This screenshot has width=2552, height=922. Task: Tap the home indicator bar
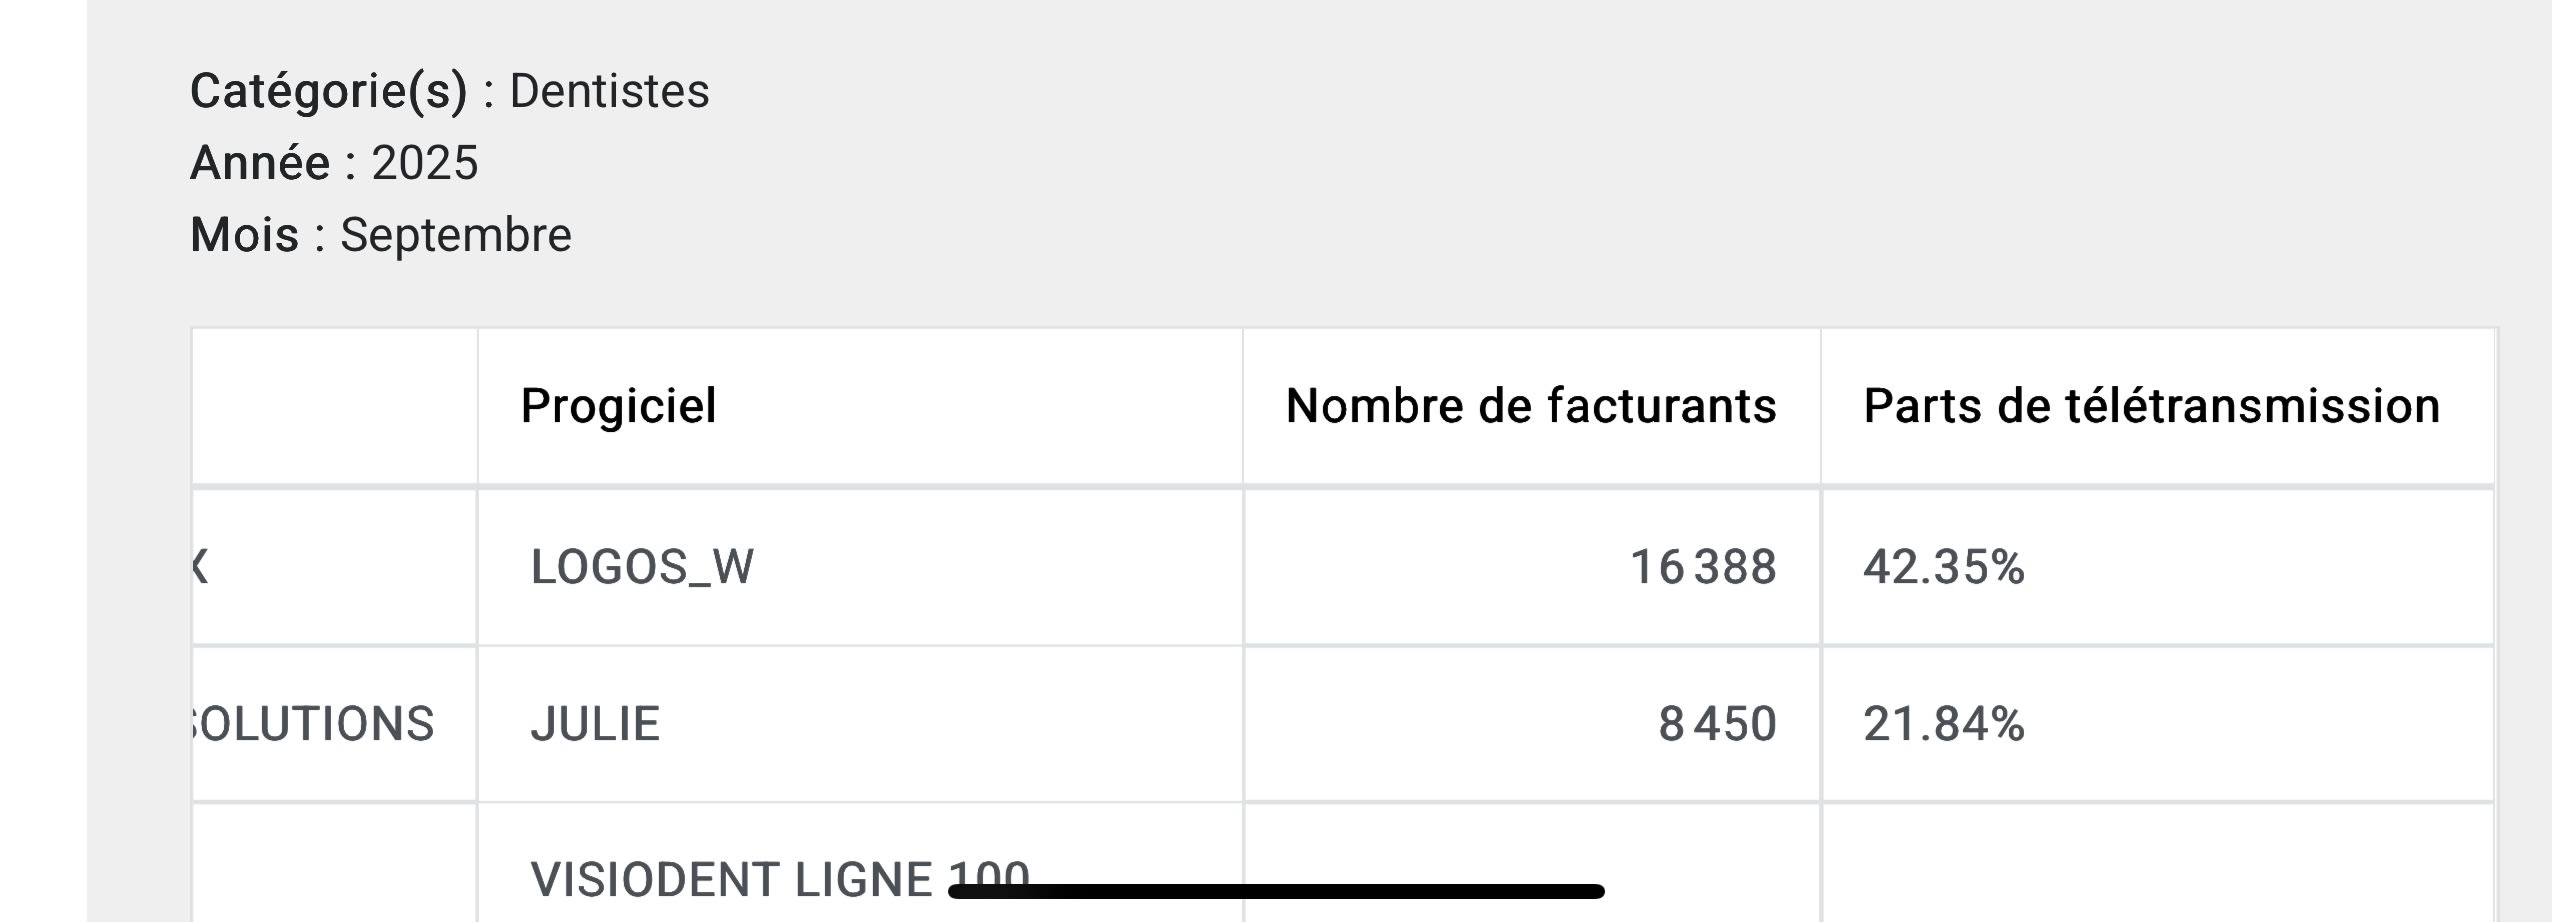(x=1276, y=891)
